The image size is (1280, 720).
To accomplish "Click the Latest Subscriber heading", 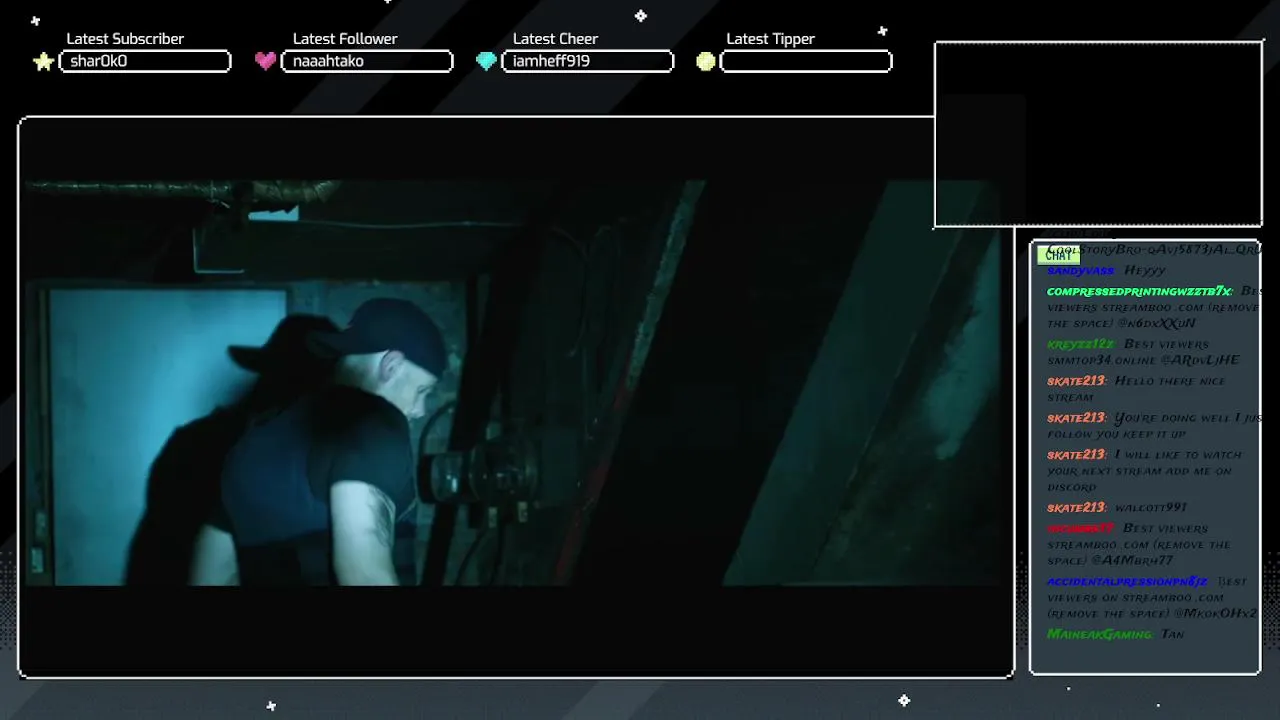I will 125,38.
